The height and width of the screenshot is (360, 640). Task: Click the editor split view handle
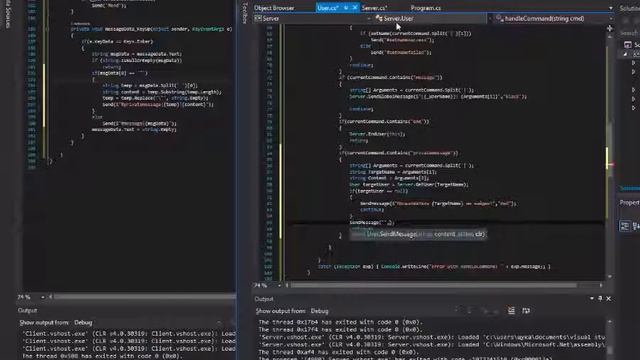[x=609, y=28]
